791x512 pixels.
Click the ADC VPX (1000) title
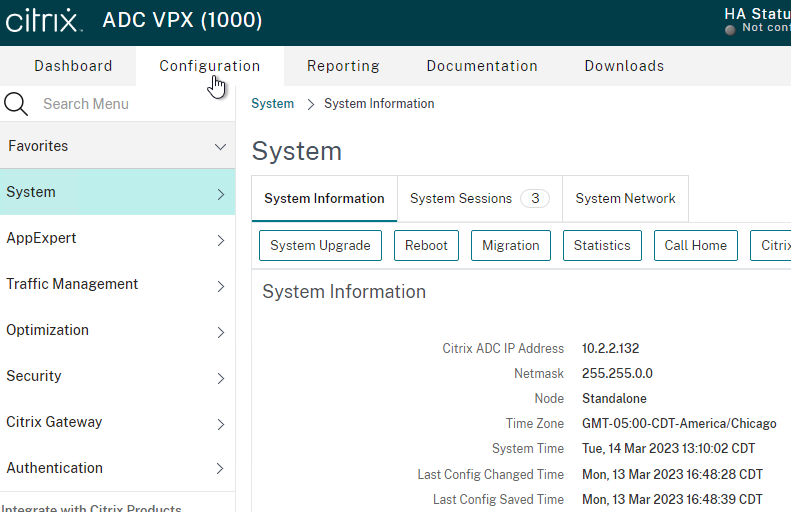(183, 20)
